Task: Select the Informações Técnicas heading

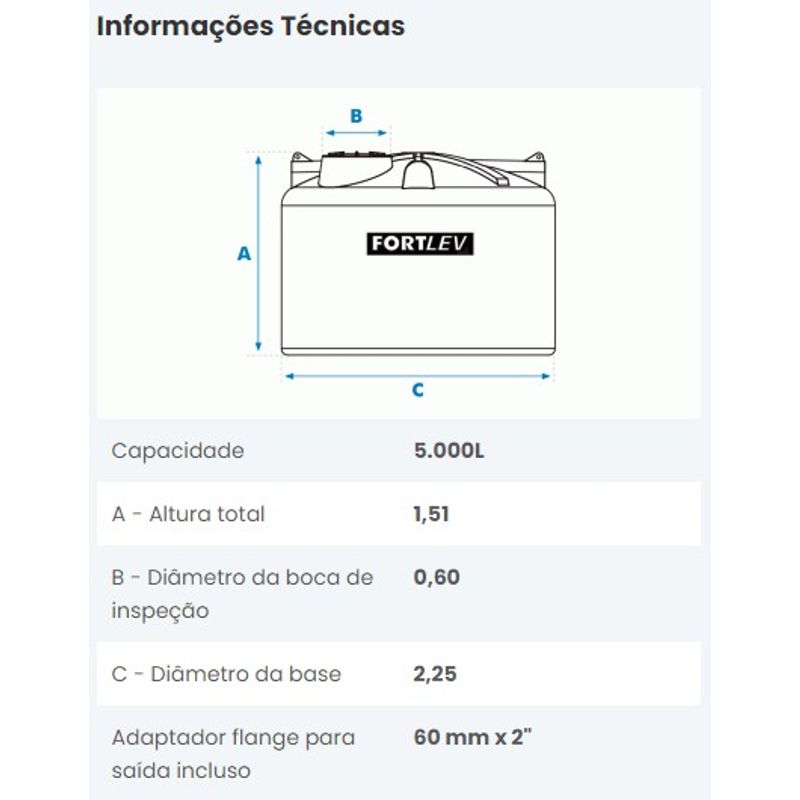Action: click(x=251, y=26)
